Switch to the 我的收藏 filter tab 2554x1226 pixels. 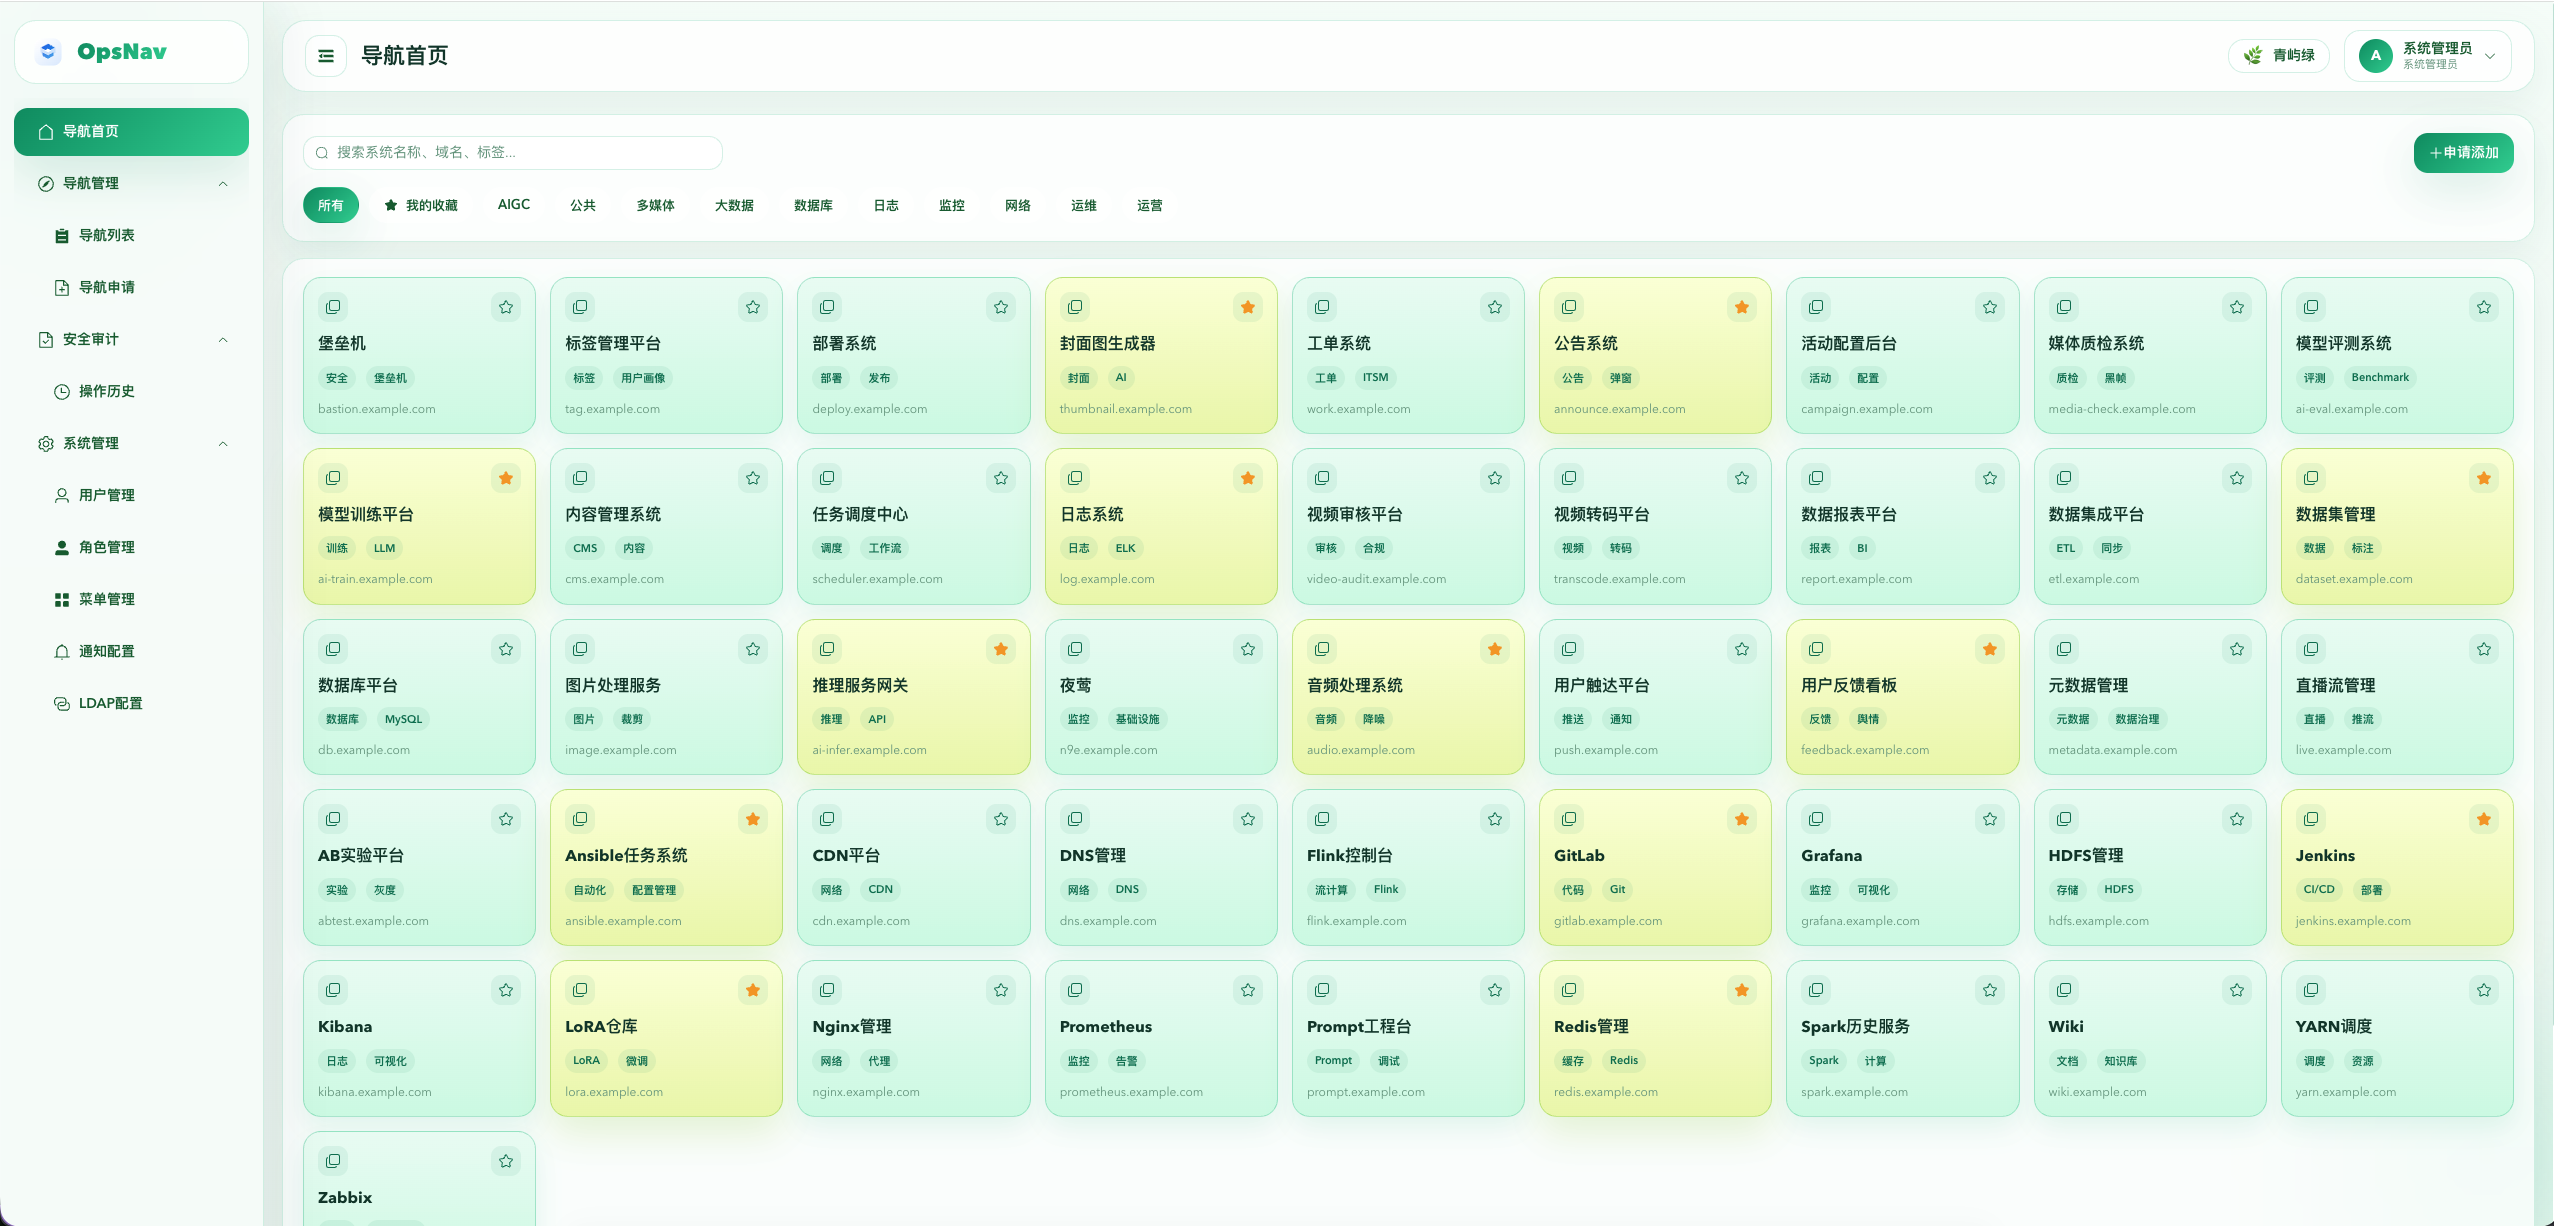(x=421, y=205)
